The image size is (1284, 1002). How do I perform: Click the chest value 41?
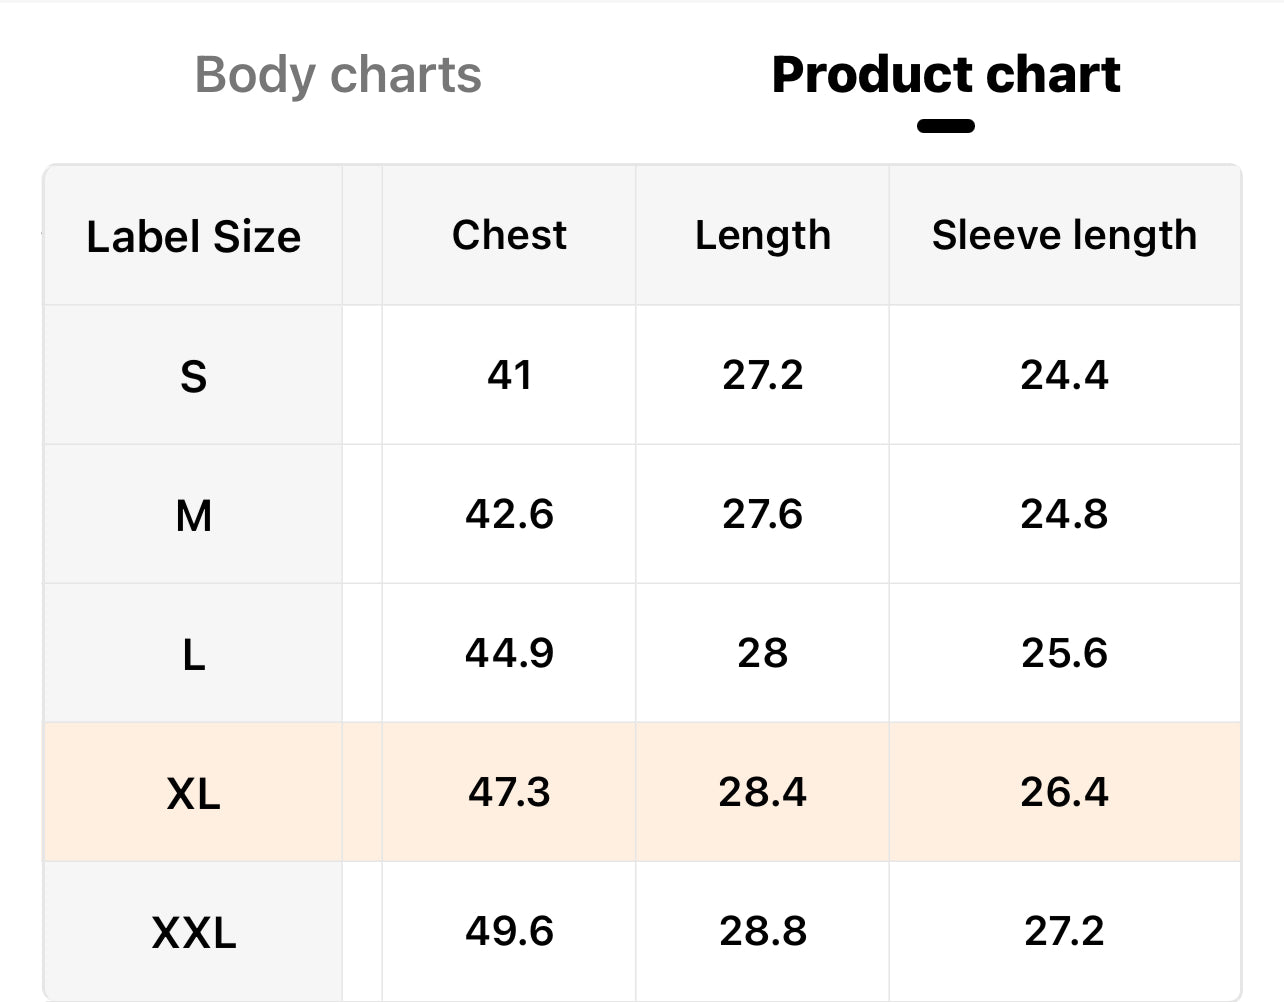[509, 375]
